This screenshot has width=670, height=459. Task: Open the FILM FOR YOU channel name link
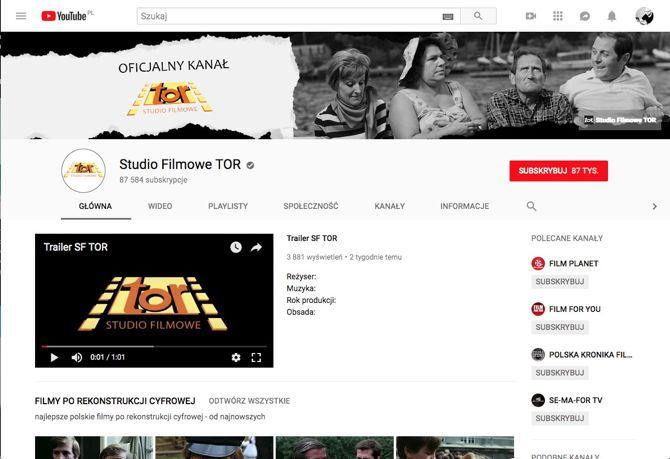(575, 309)
